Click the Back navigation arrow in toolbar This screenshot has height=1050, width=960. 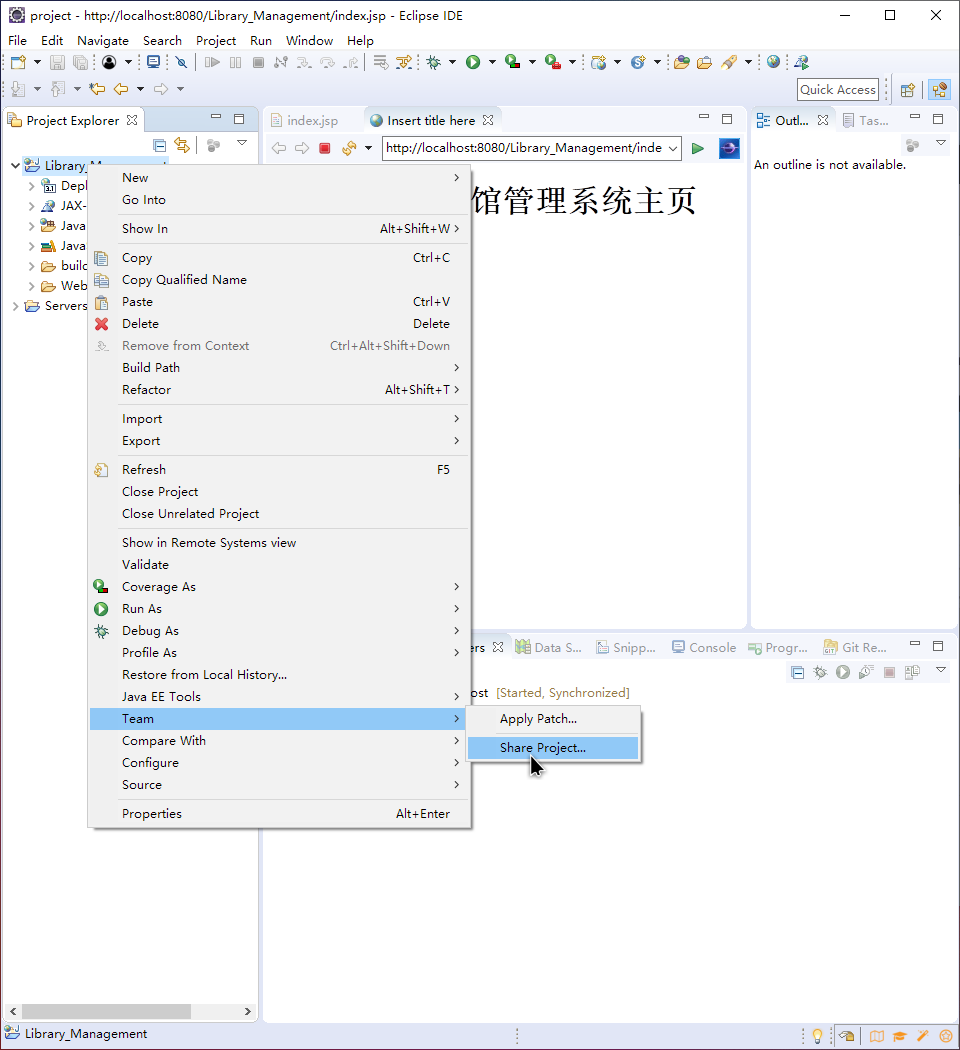[121, 88]
